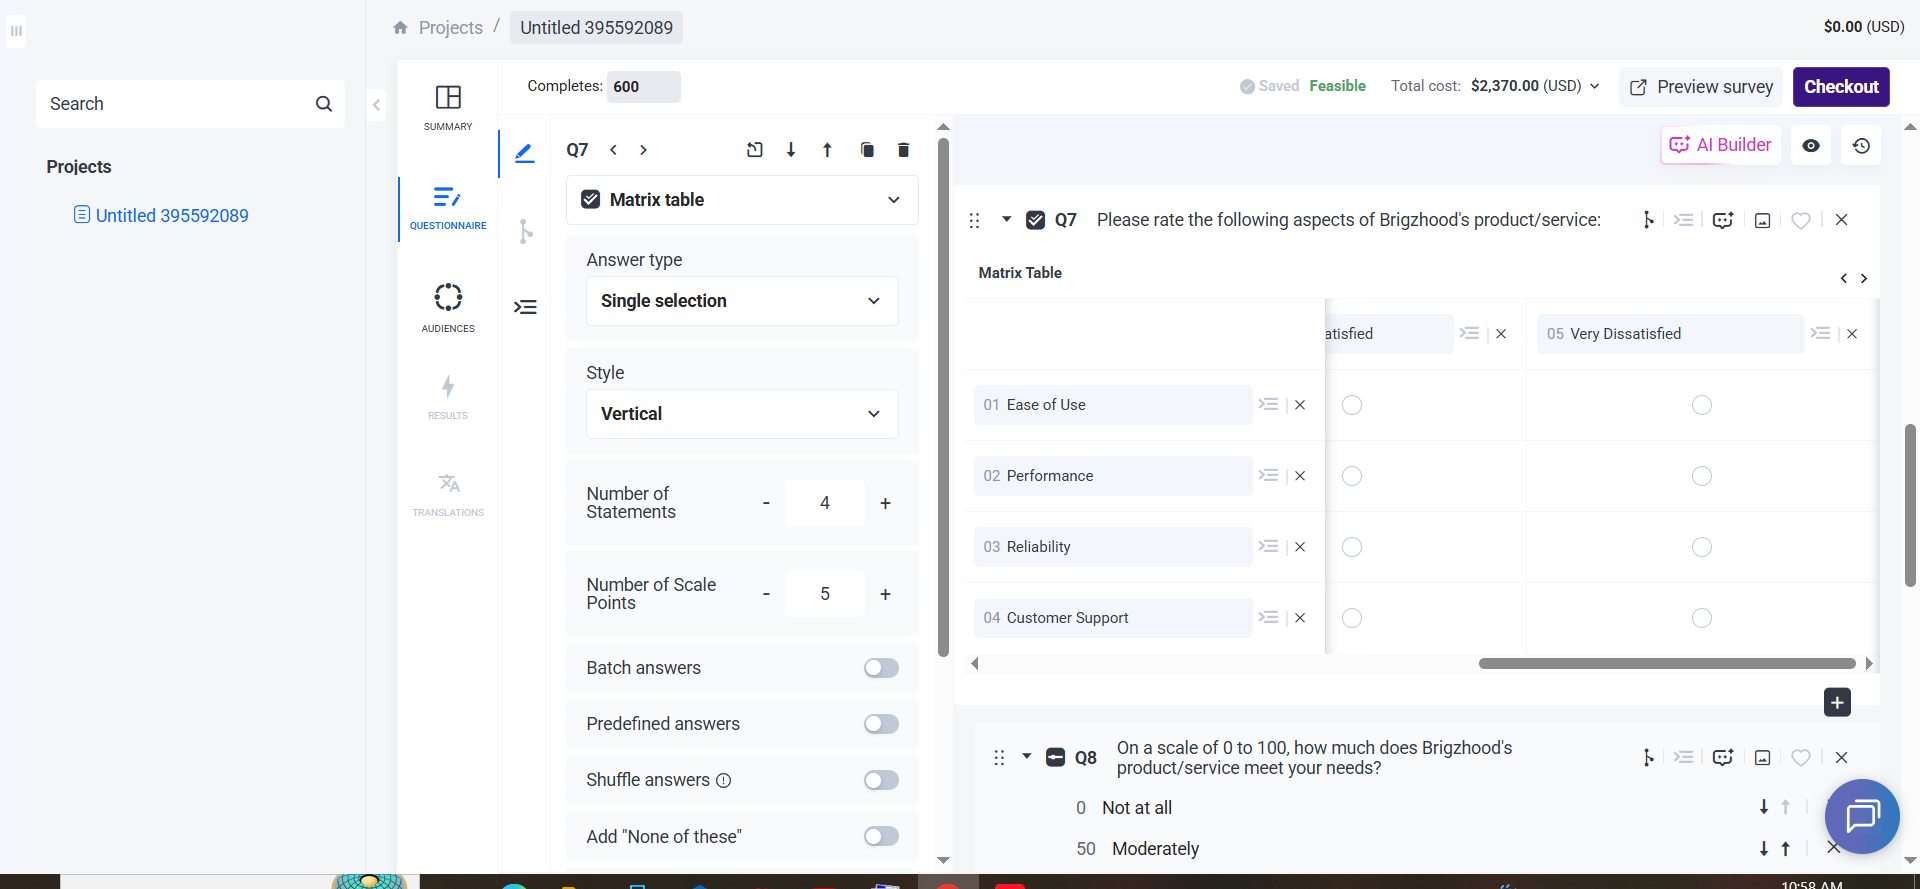Select Very Dissatisfied for Reliability
1920x889 pixels.
[x=1702, y=547]
